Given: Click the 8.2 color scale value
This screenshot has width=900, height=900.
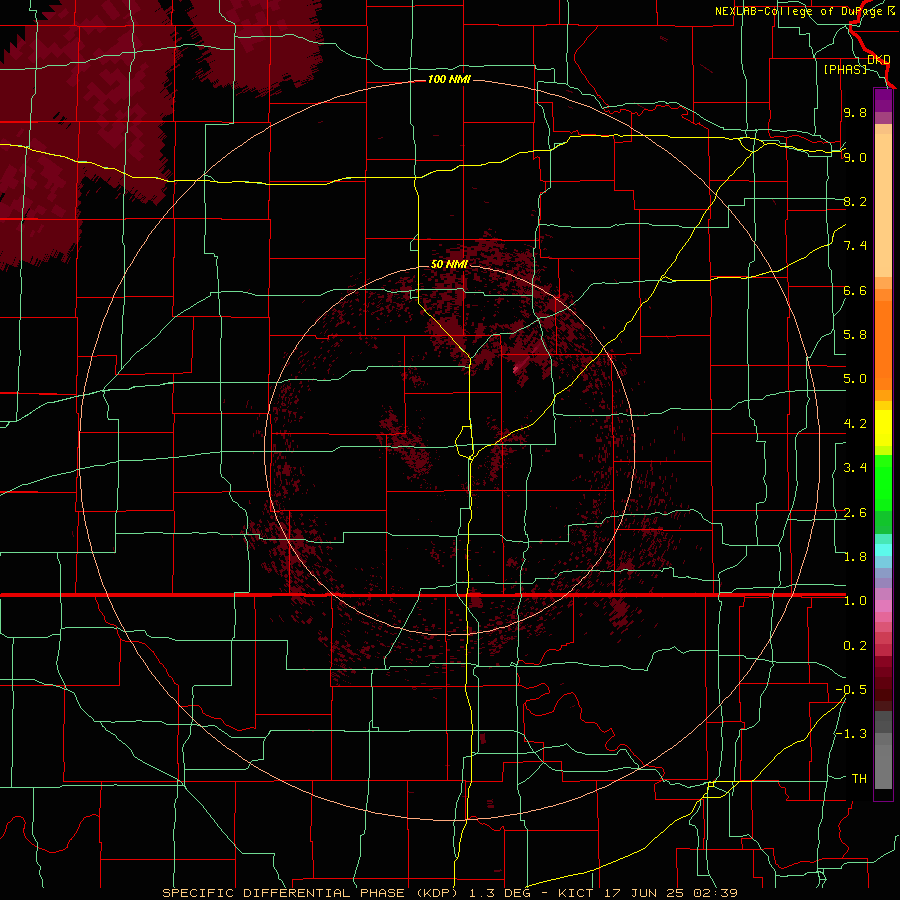Looking at the screenshot, I should point(855,201).
